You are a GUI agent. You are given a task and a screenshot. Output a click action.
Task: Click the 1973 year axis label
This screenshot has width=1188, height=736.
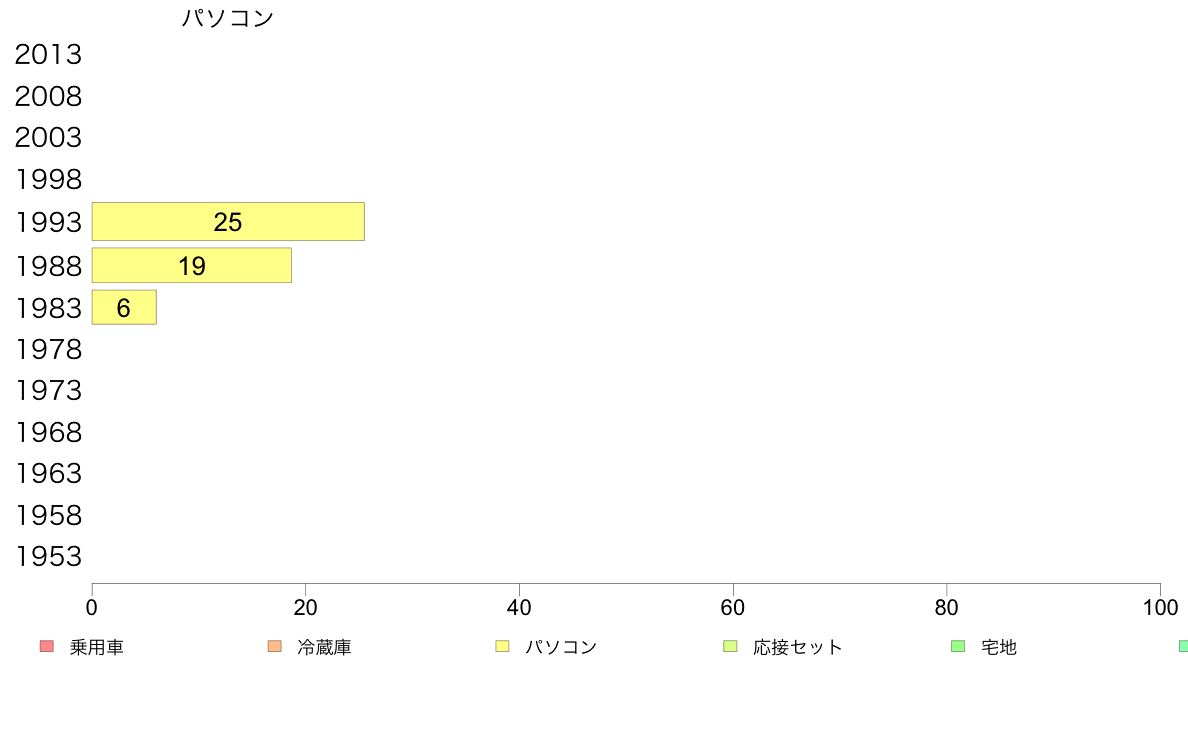pos(48,390)
